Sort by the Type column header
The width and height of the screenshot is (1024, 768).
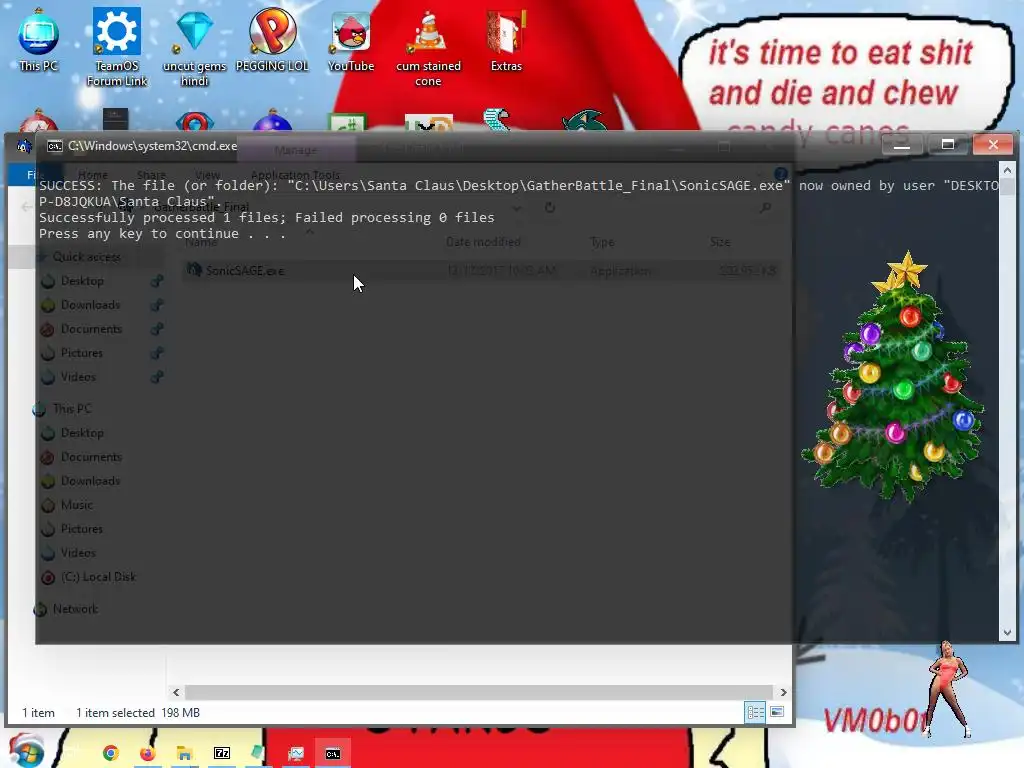coord(601,242)
